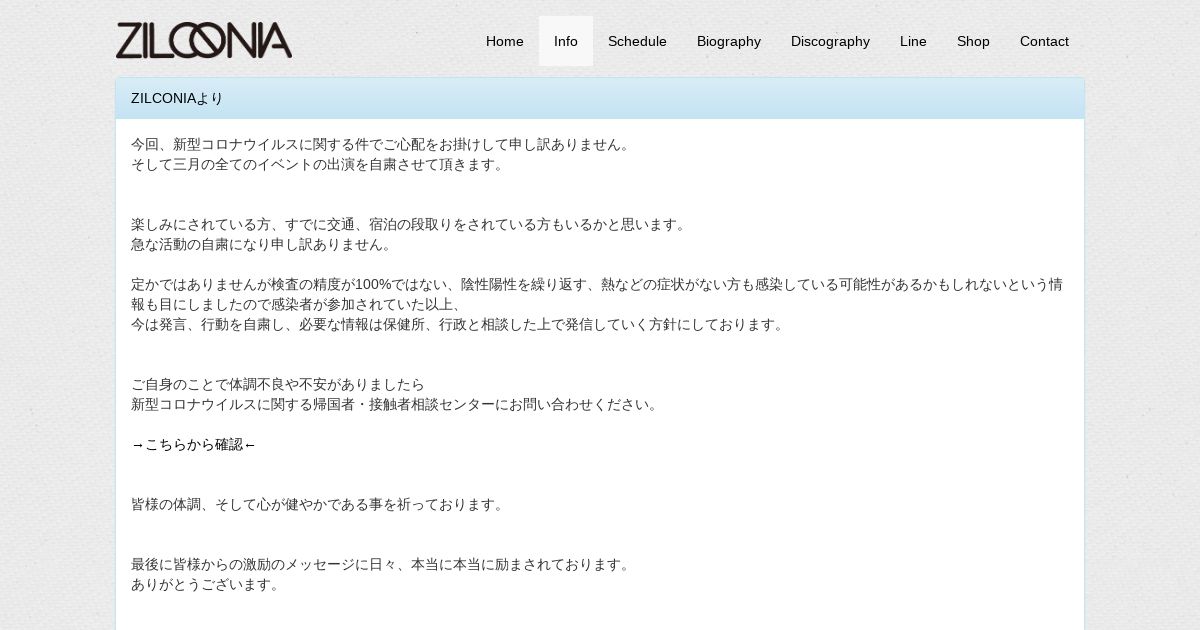This screenshot has height=630, width=1200.
Task: Click the line beginning 今は発言、行動を自粛し
Action: pyautogui.click(x=460, y=324)
